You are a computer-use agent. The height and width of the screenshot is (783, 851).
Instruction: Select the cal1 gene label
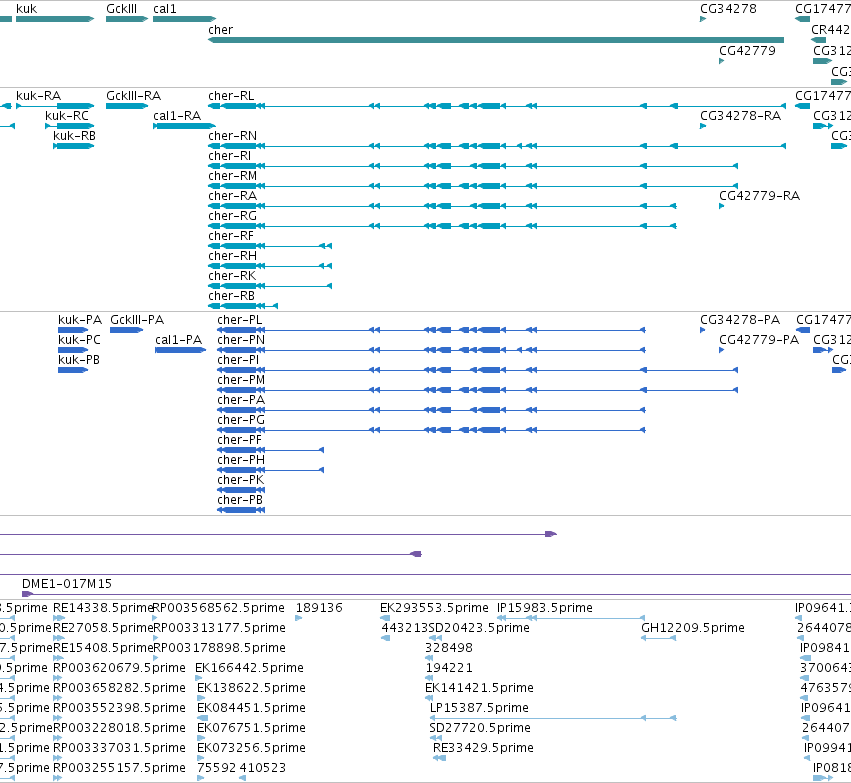(164, 9)
